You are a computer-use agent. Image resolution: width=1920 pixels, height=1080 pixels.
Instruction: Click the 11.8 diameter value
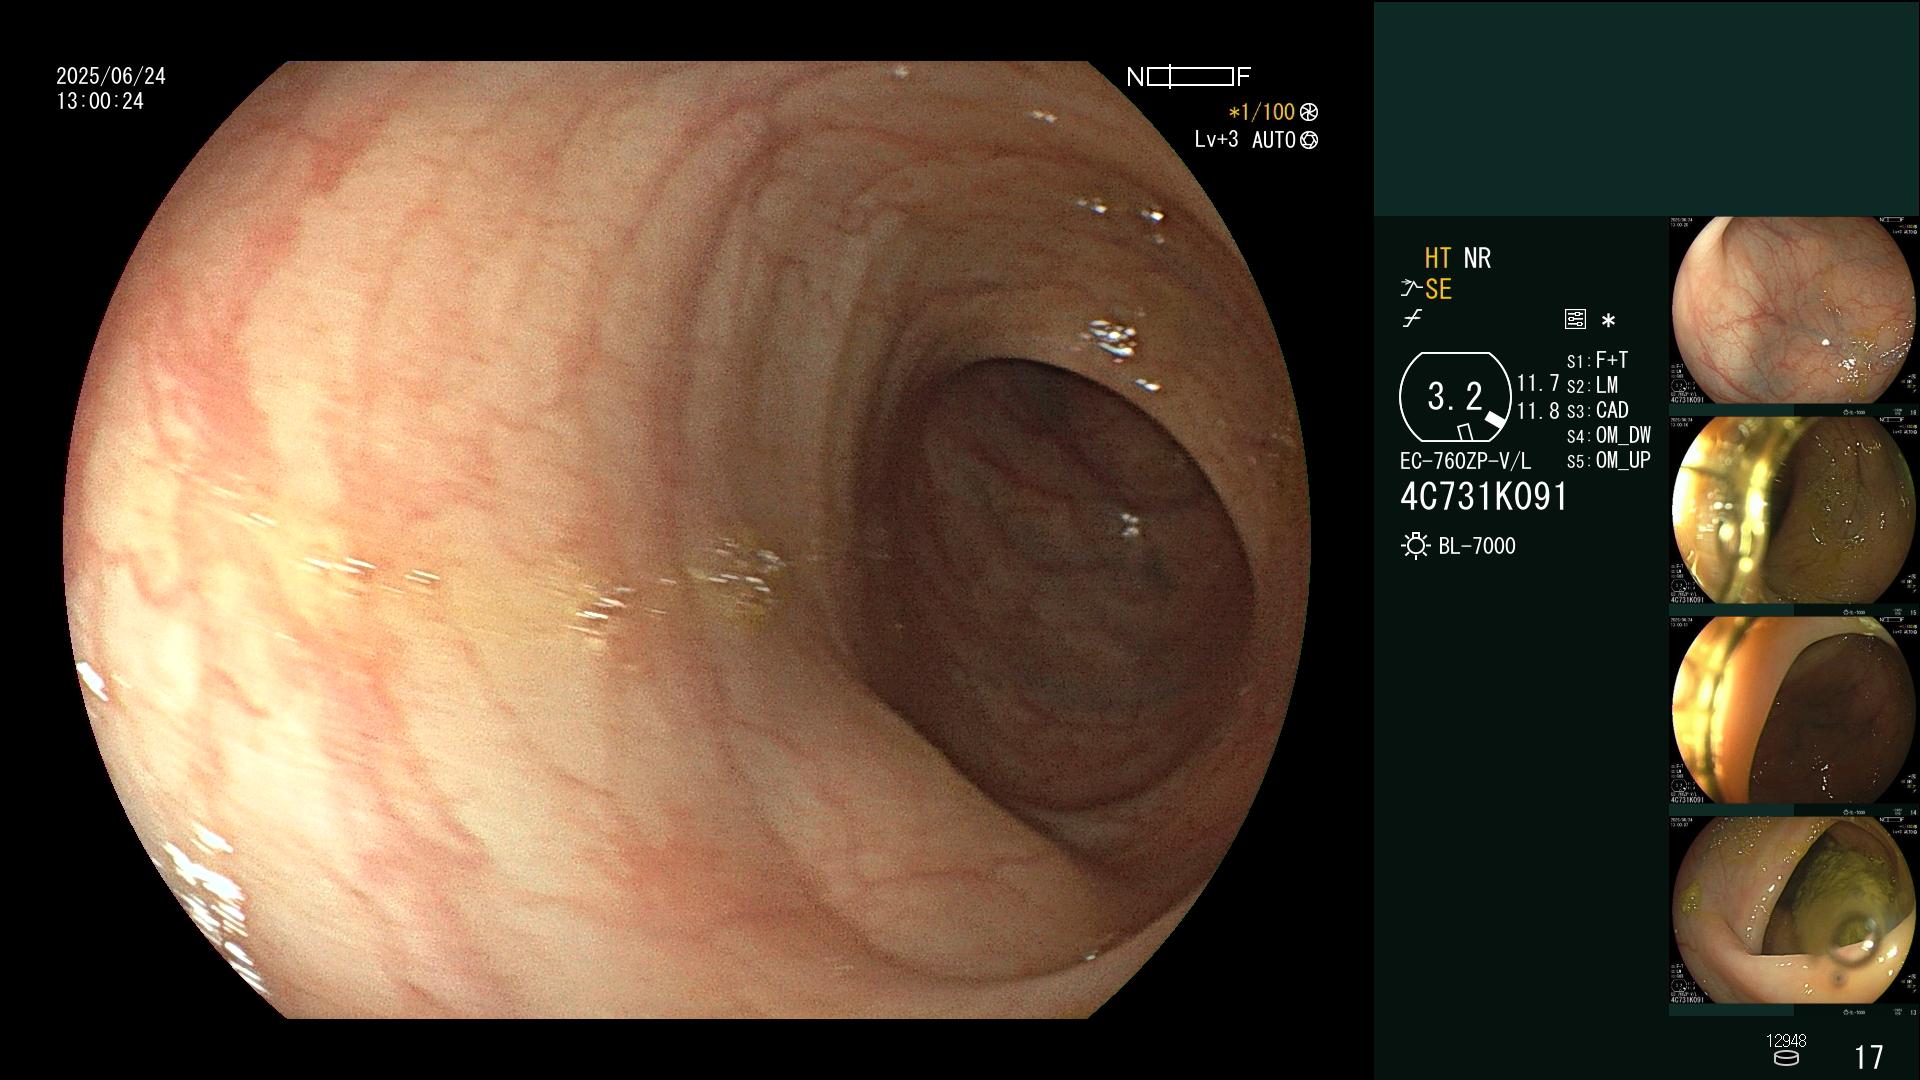click(1538, 411)
